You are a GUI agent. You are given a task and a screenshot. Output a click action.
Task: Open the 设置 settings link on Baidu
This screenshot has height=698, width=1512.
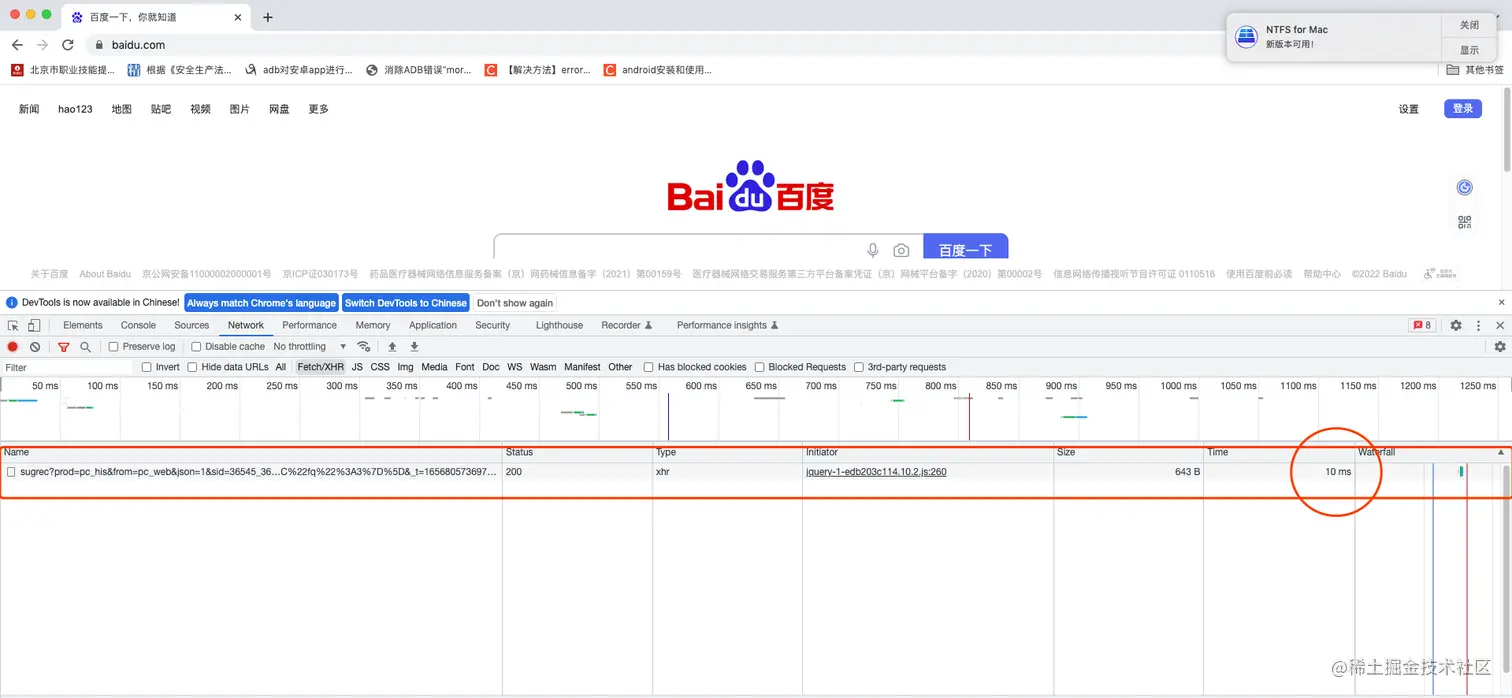coord(1408,109)
